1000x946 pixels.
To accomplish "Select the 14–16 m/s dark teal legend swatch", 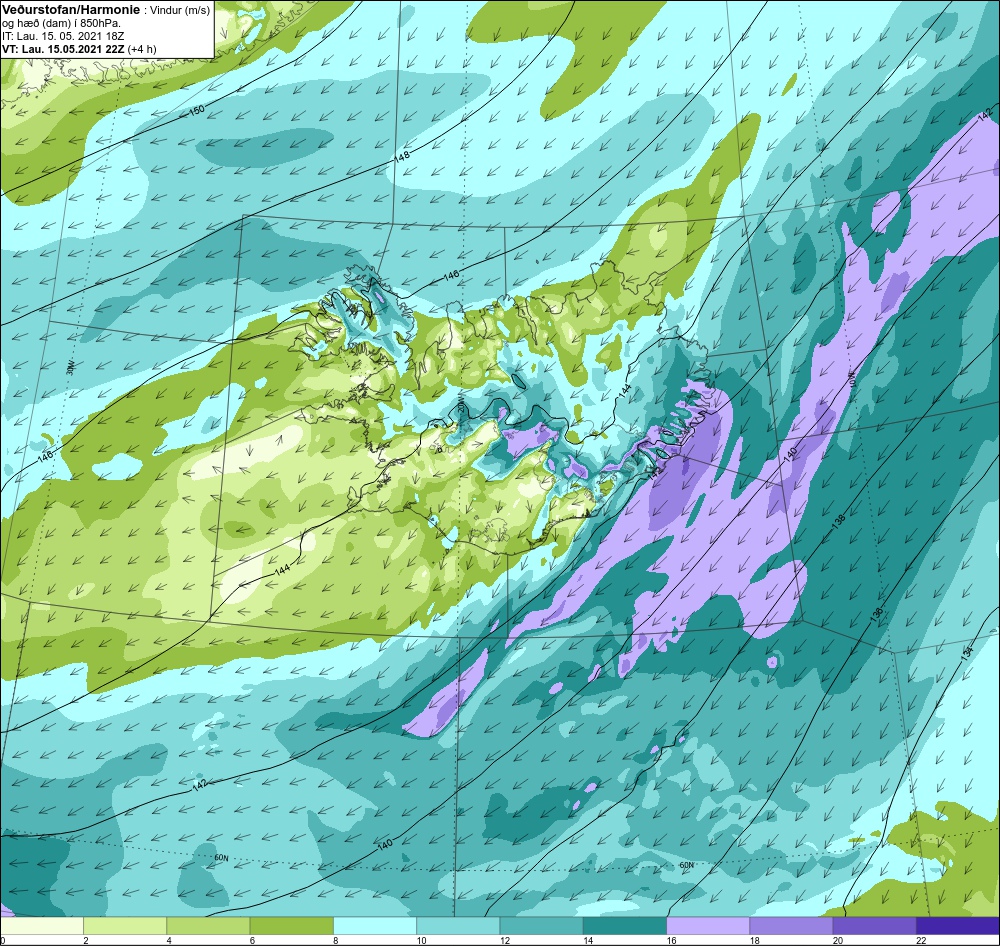I will (x=625, y=925).
